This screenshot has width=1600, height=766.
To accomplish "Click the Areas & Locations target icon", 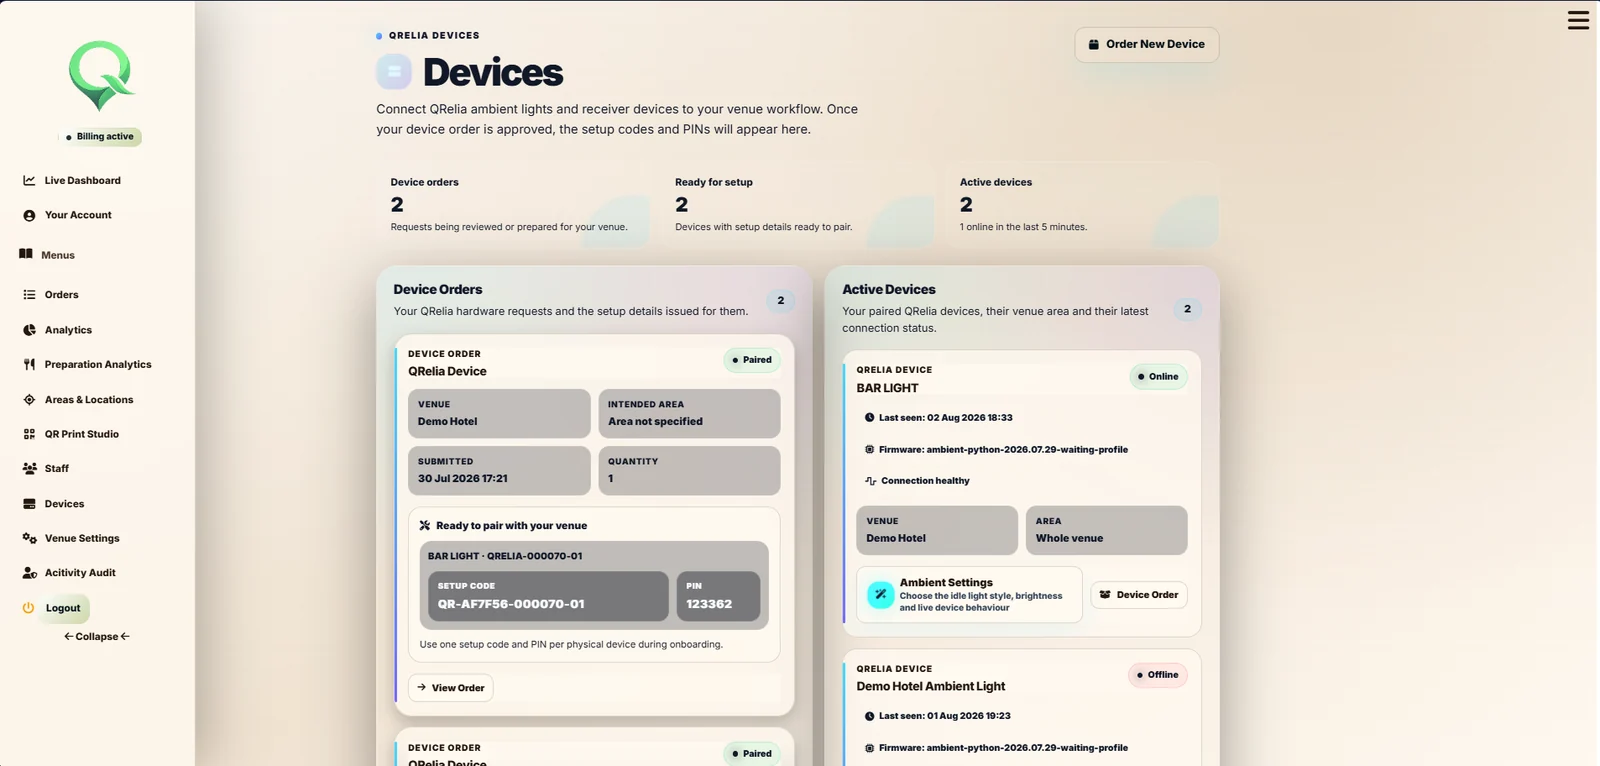I will click(x=29, y=400).
